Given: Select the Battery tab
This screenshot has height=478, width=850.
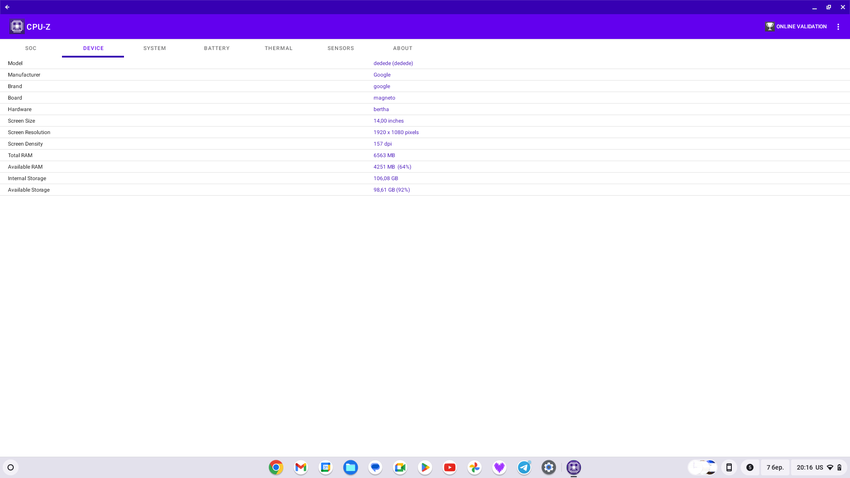Looking at the screenshot, I should coord(217,48).
